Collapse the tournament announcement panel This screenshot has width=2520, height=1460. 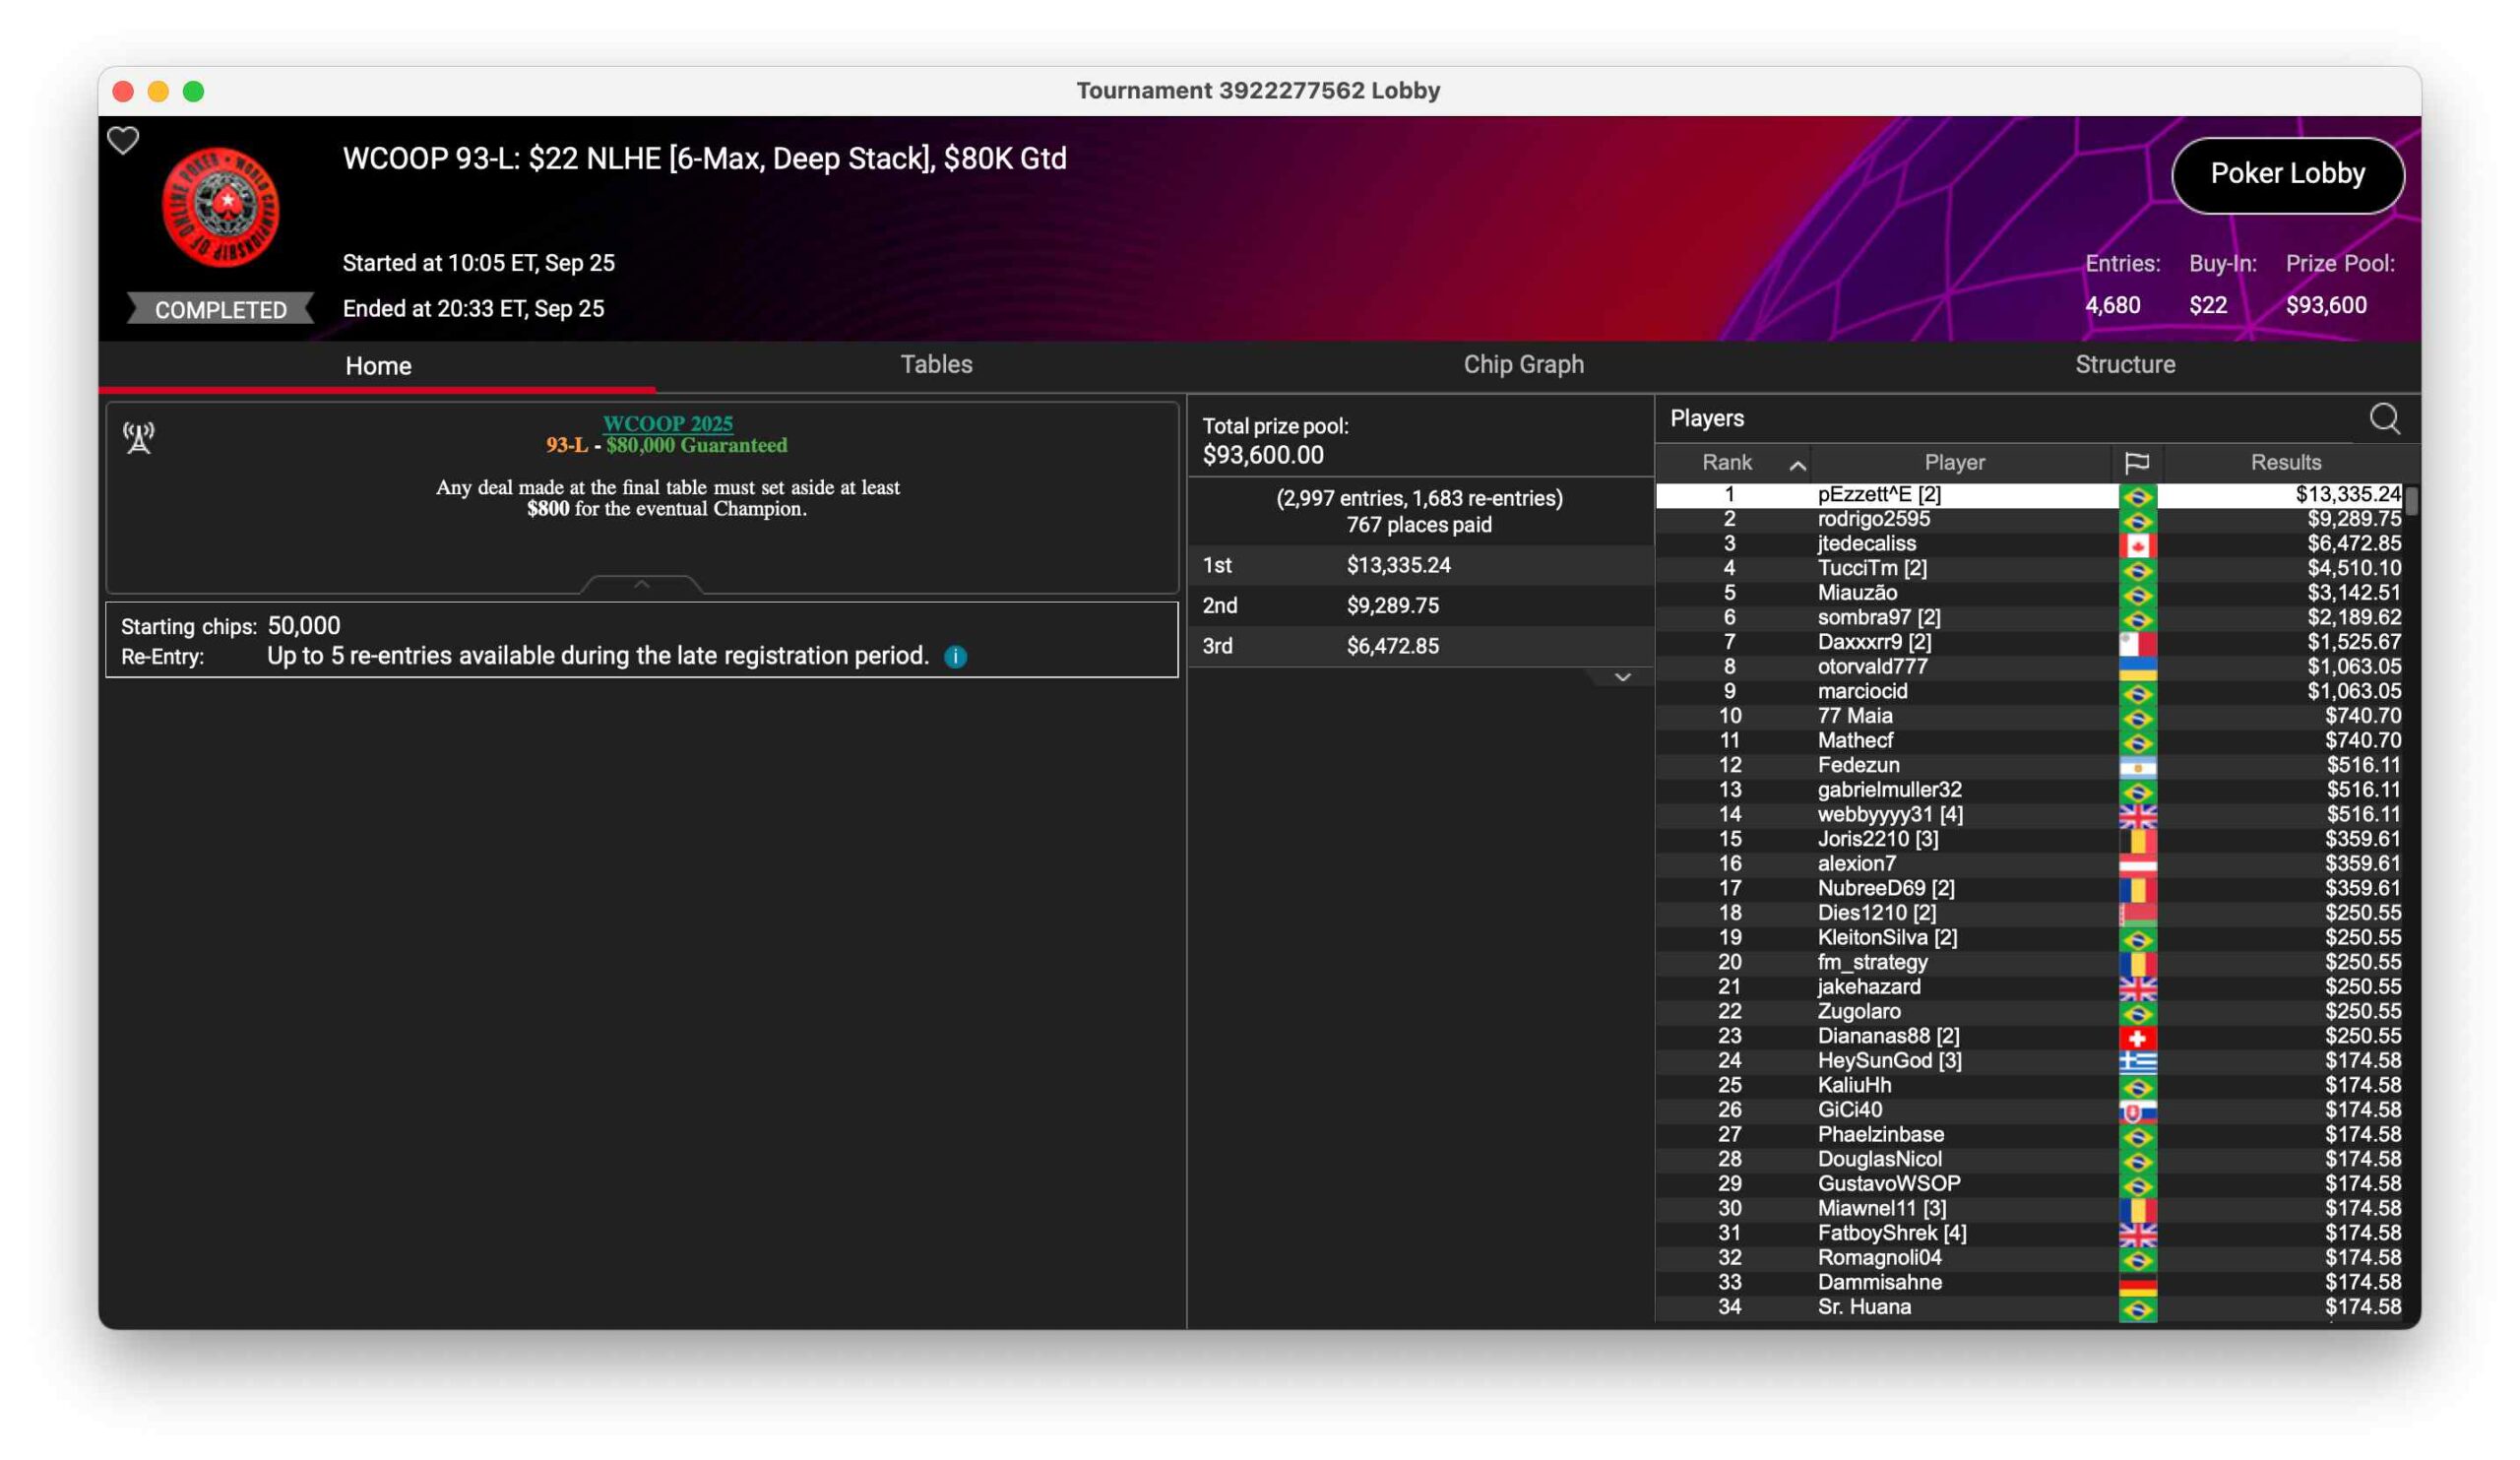click(642, 584)
